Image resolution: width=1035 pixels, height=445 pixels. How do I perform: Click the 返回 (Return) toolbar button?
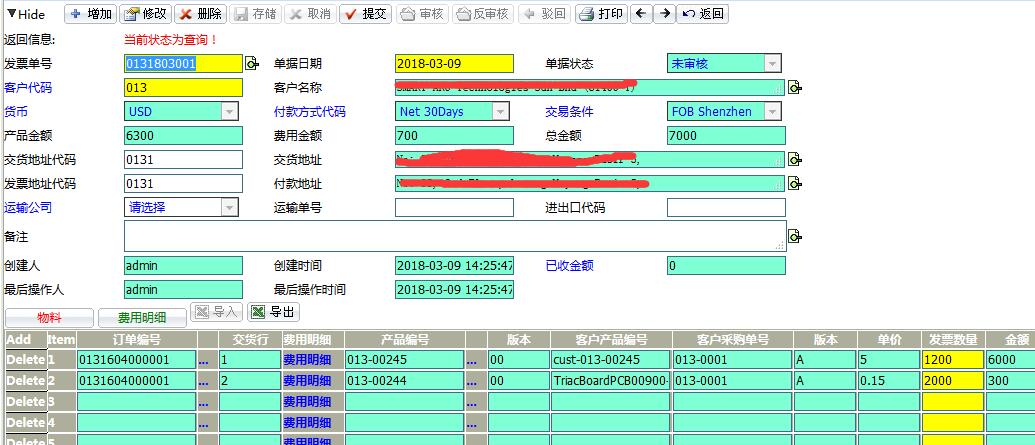point(703,14)
